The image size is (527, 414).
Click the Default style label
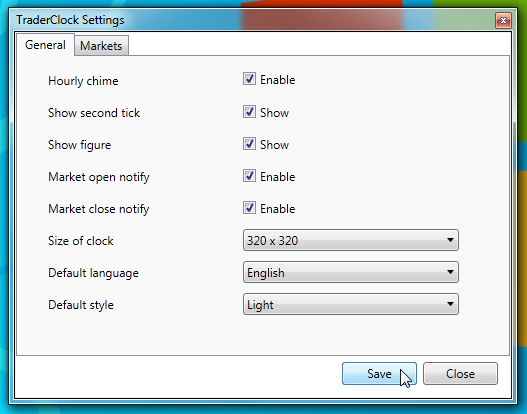point(81,305)
